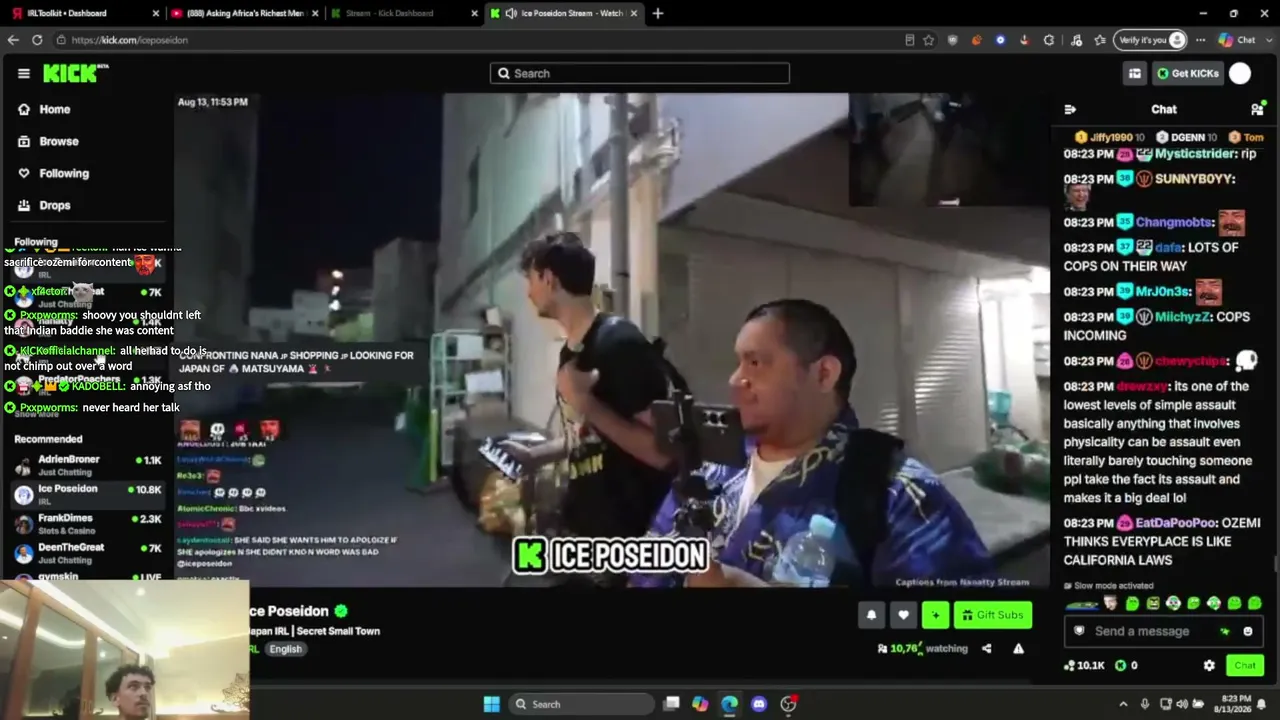This screenshot has width=1280, height=720.
Task: Open the Copilot Chat sidebar
Action: (x=1237, y=40)
